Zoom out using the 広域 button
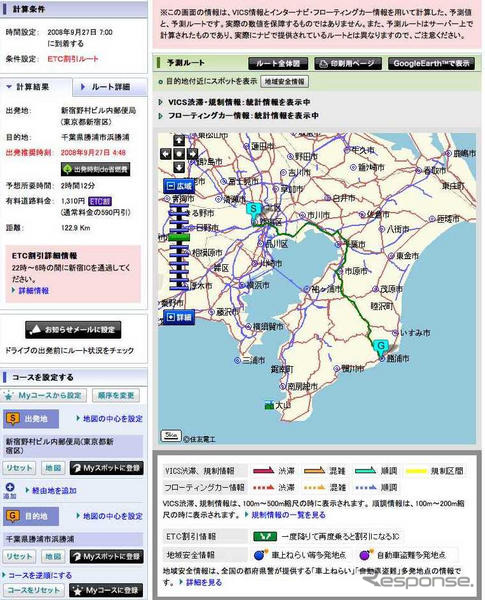The height and width of the screenshot is (600, 485). (x=179, y=186)
